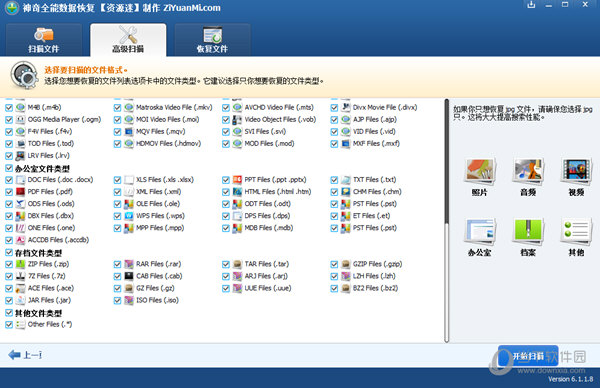Click the HTML Files file icon
This screenshot has height=388, width=600.
tap(237, 192)
